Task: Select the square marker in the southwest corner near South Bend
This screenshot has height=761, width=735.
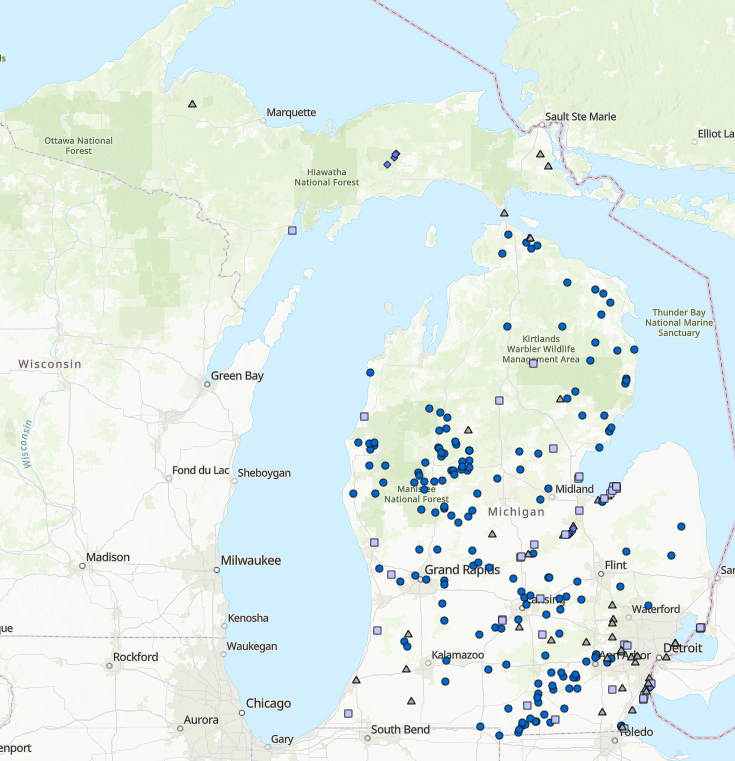Action: pyautogui.click(x=348, y=713)
